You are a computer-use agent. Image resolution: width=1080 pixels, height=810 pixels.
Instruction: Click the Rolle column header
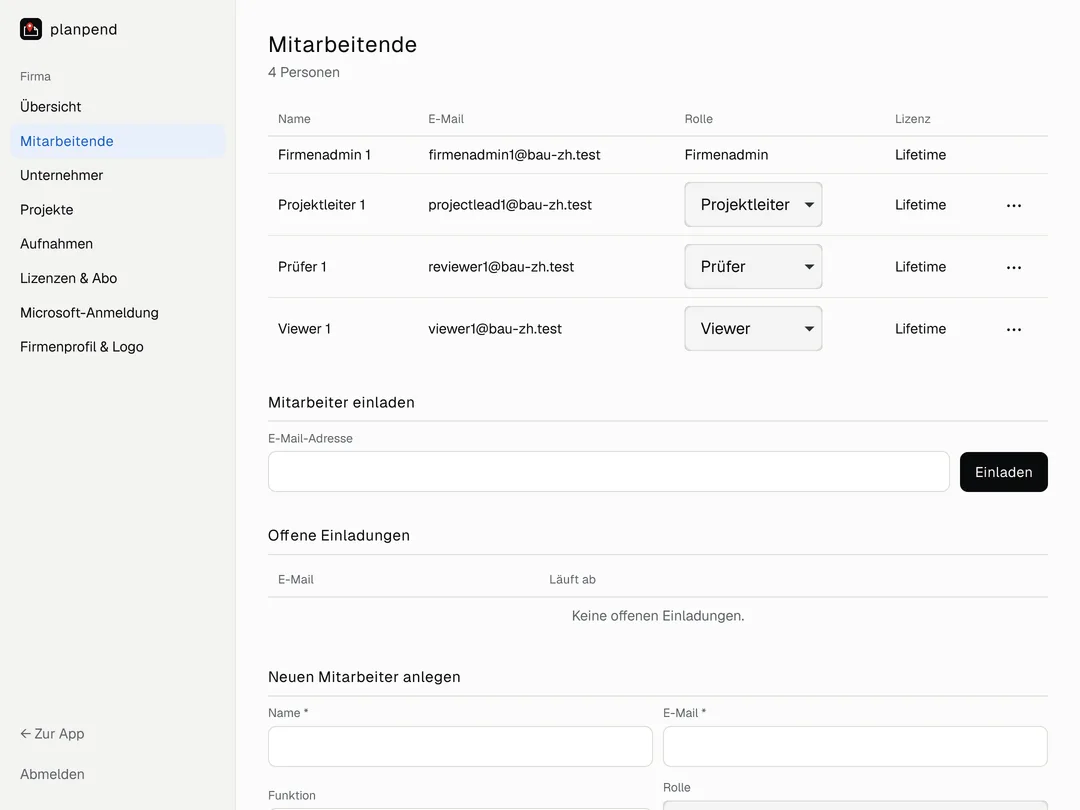pyautogui.click(x=698, y=119)
